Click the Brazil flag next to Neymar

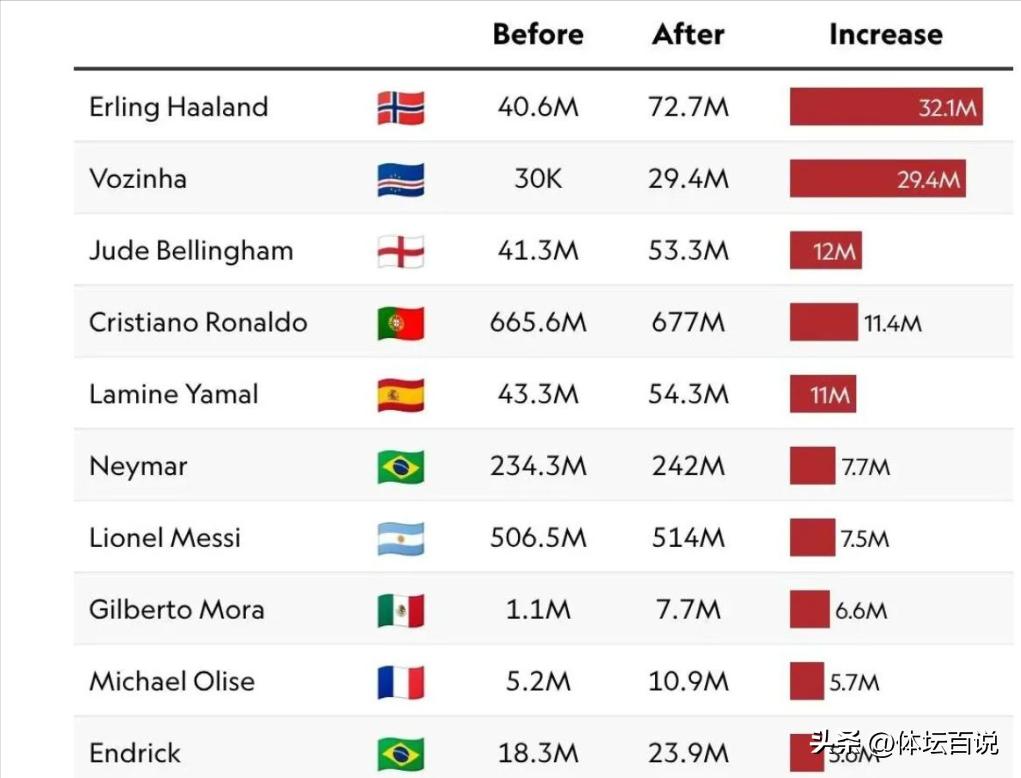400,467
